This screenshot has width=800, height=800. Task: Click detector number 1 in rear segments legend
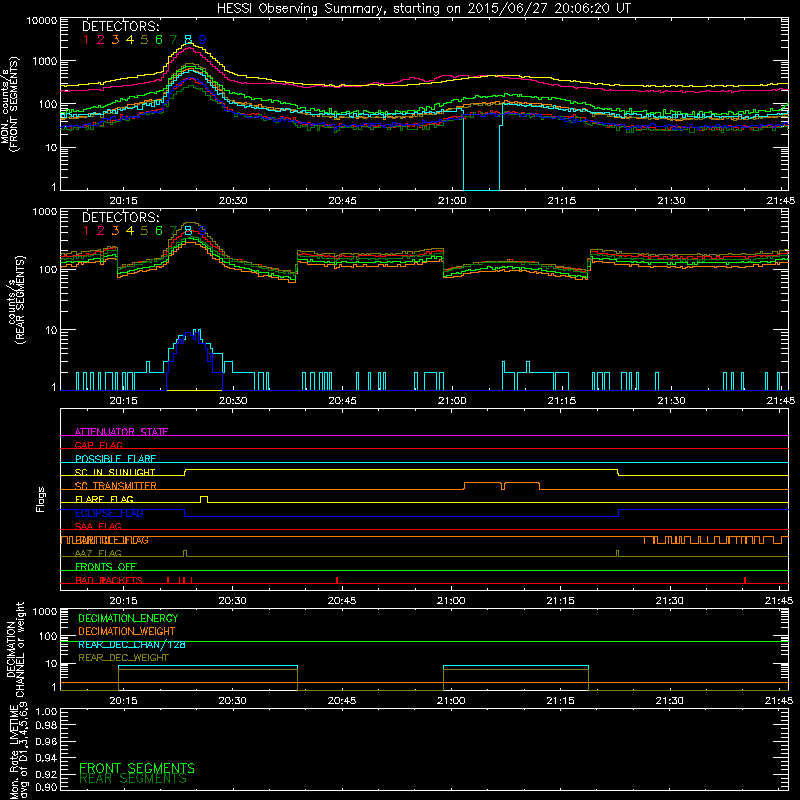tap(86, 231)
